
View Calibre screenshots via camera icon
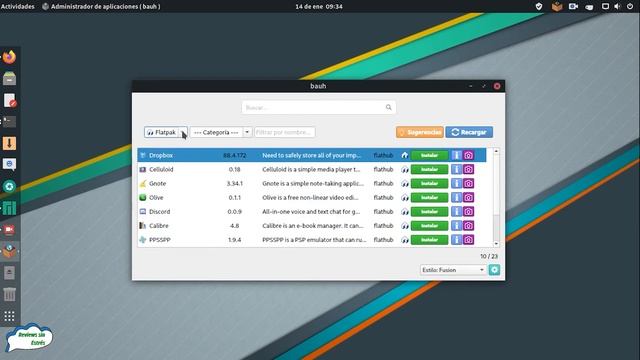pos(469,226)
